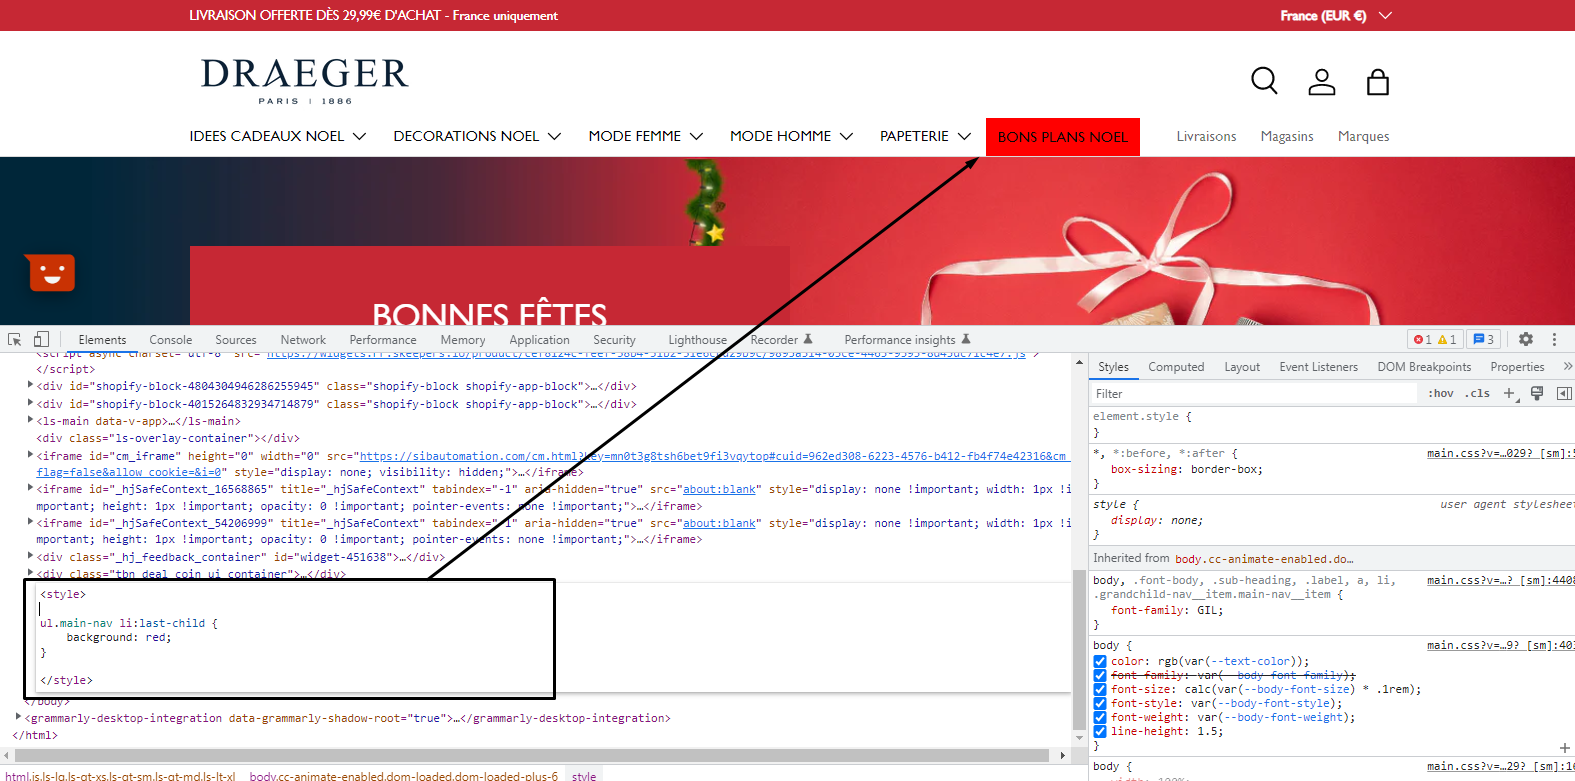Open the about:blank src link of _hjSafeContext_16568865
This screenshot has height=781, width=1575.
[719, 489]
